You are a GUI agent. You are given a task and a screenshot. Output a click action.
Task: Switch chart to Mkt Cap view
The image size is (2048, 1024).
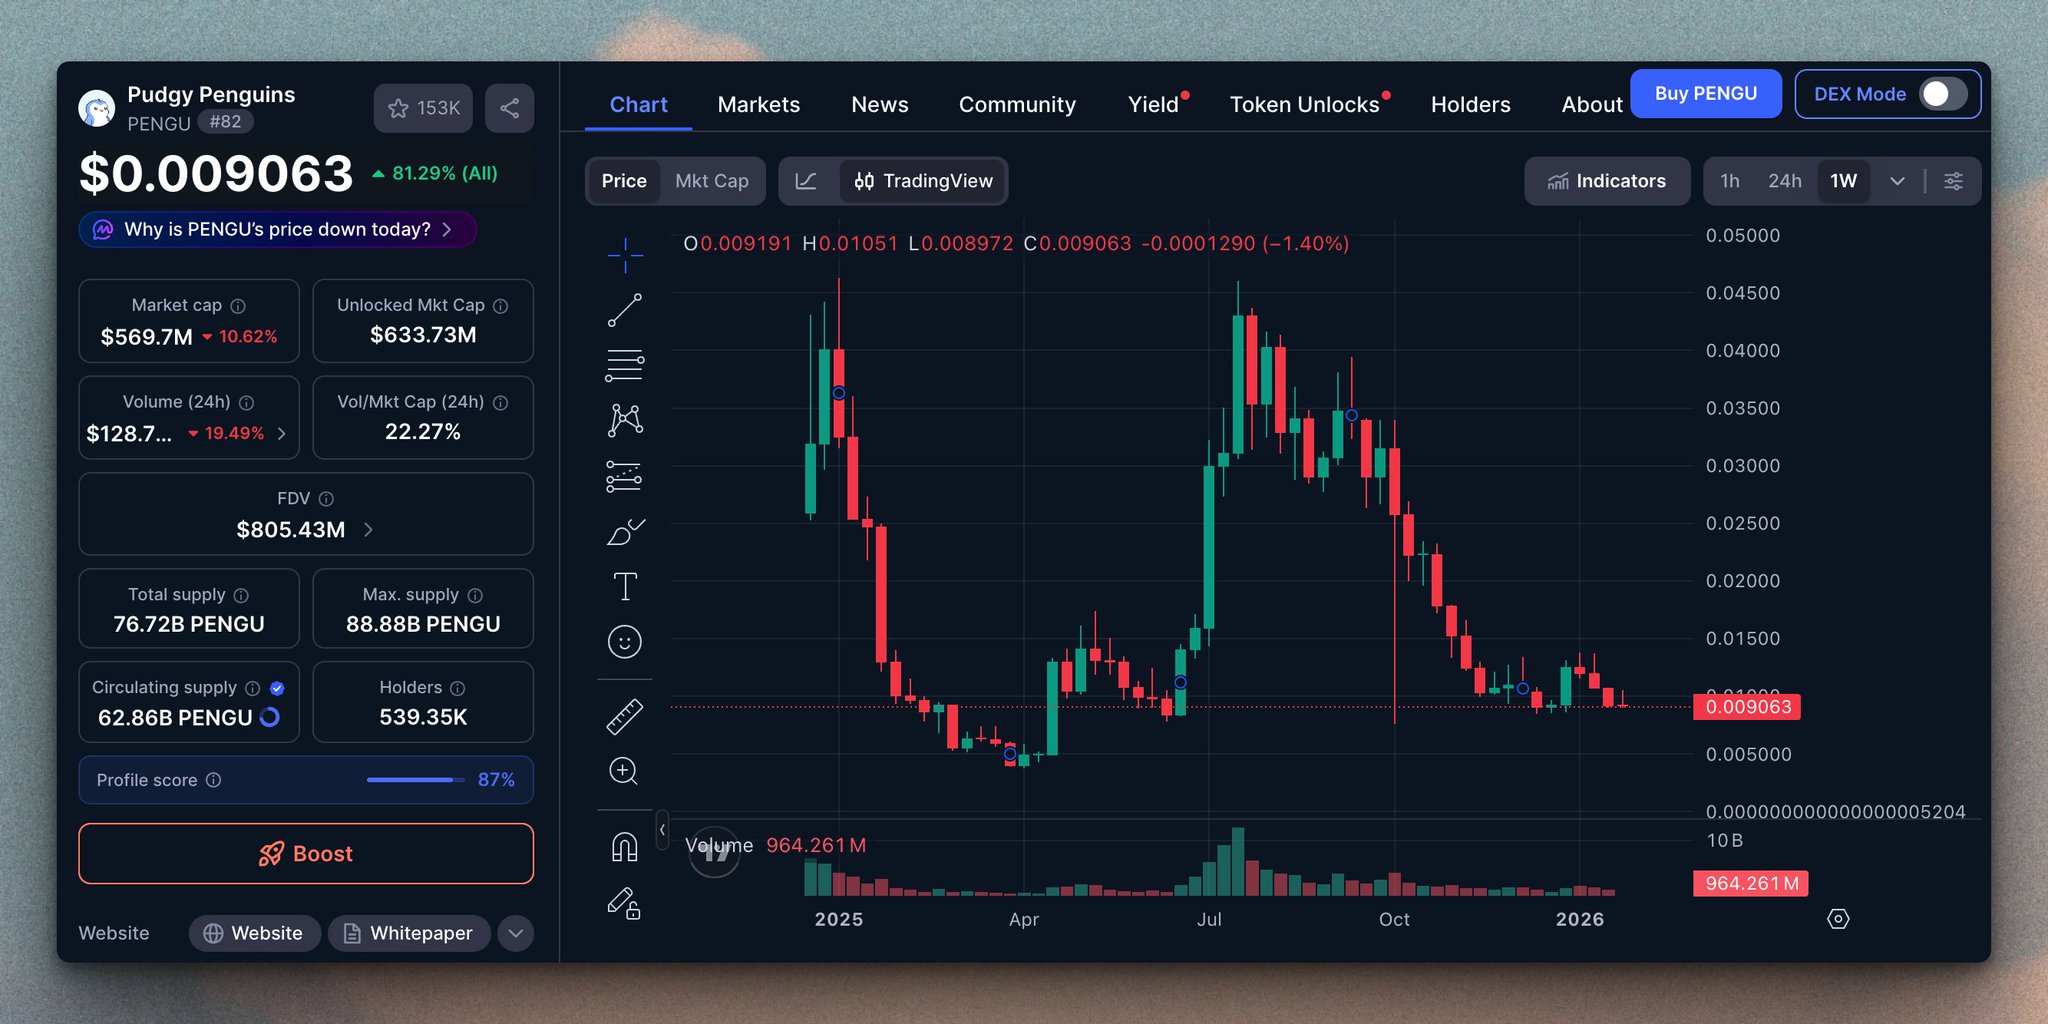[712, 181]
